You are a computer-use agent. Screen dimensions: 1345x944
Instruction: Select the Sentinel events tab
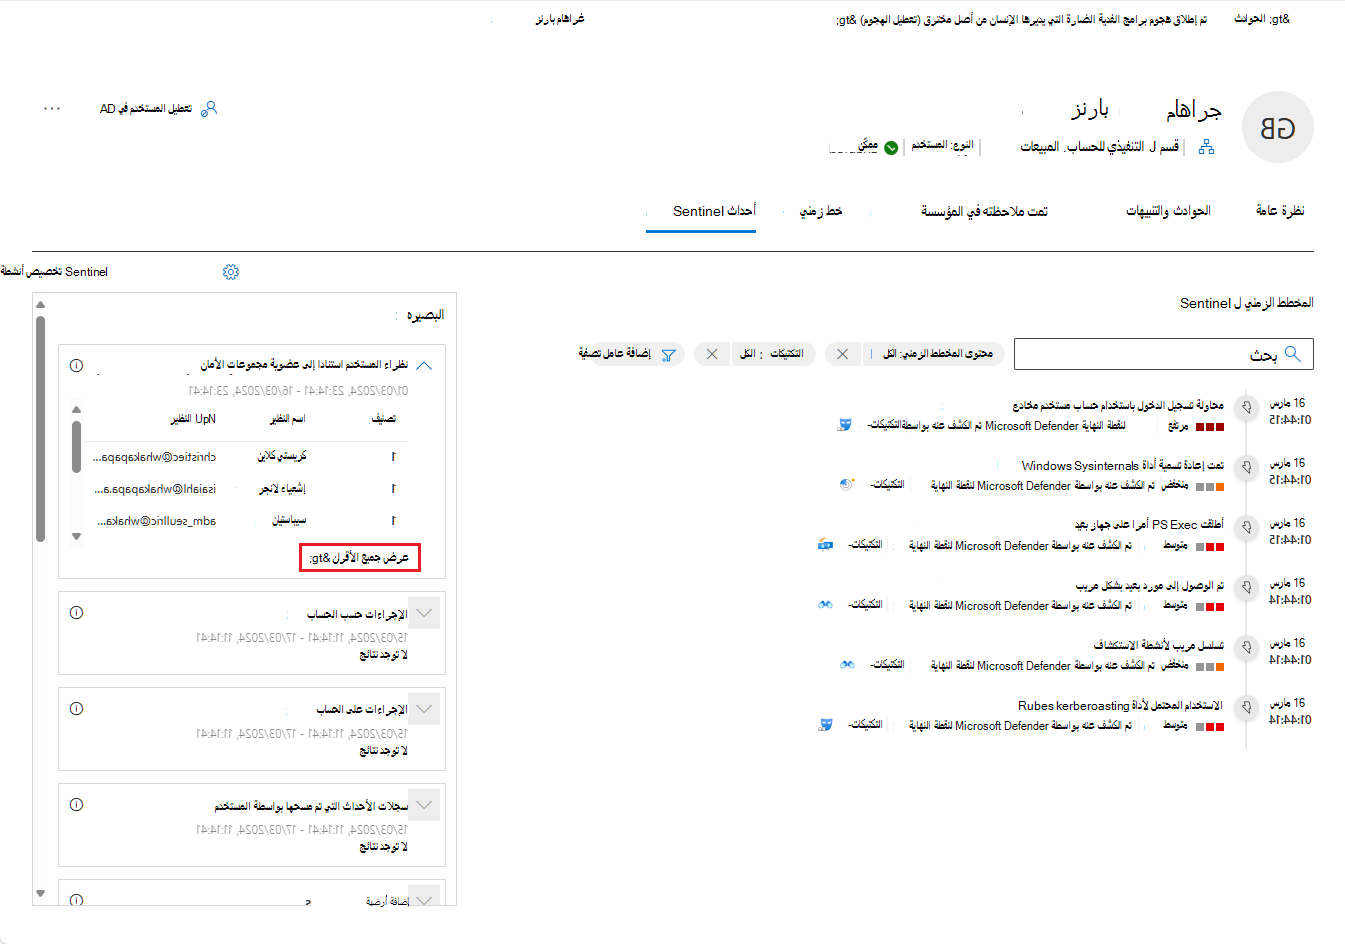(714, 211)
